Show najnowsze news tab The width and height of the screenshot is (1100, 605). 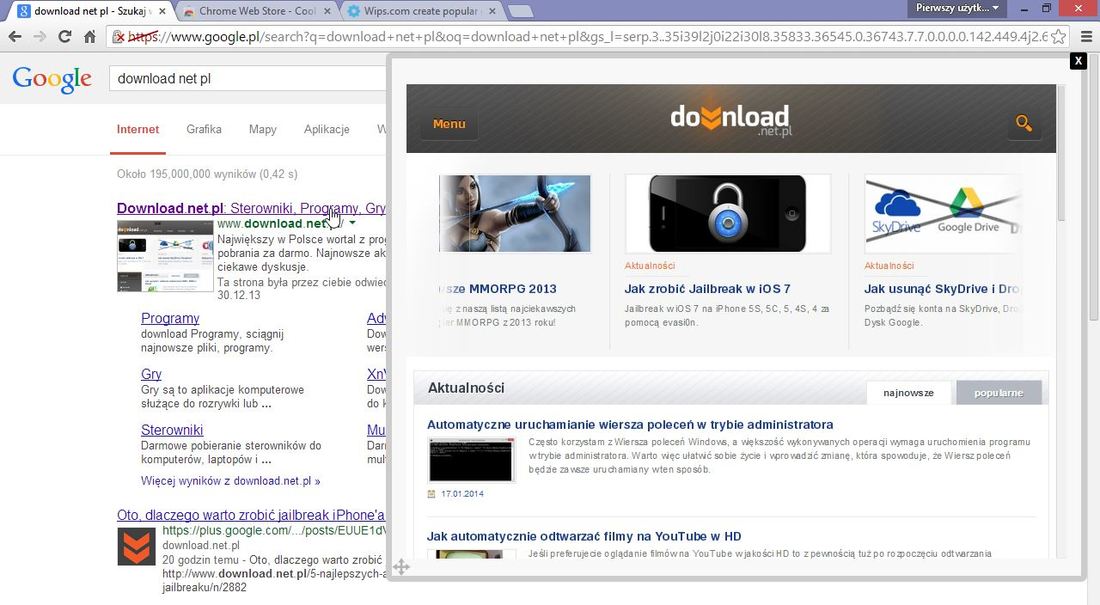(x=908, y=393)
